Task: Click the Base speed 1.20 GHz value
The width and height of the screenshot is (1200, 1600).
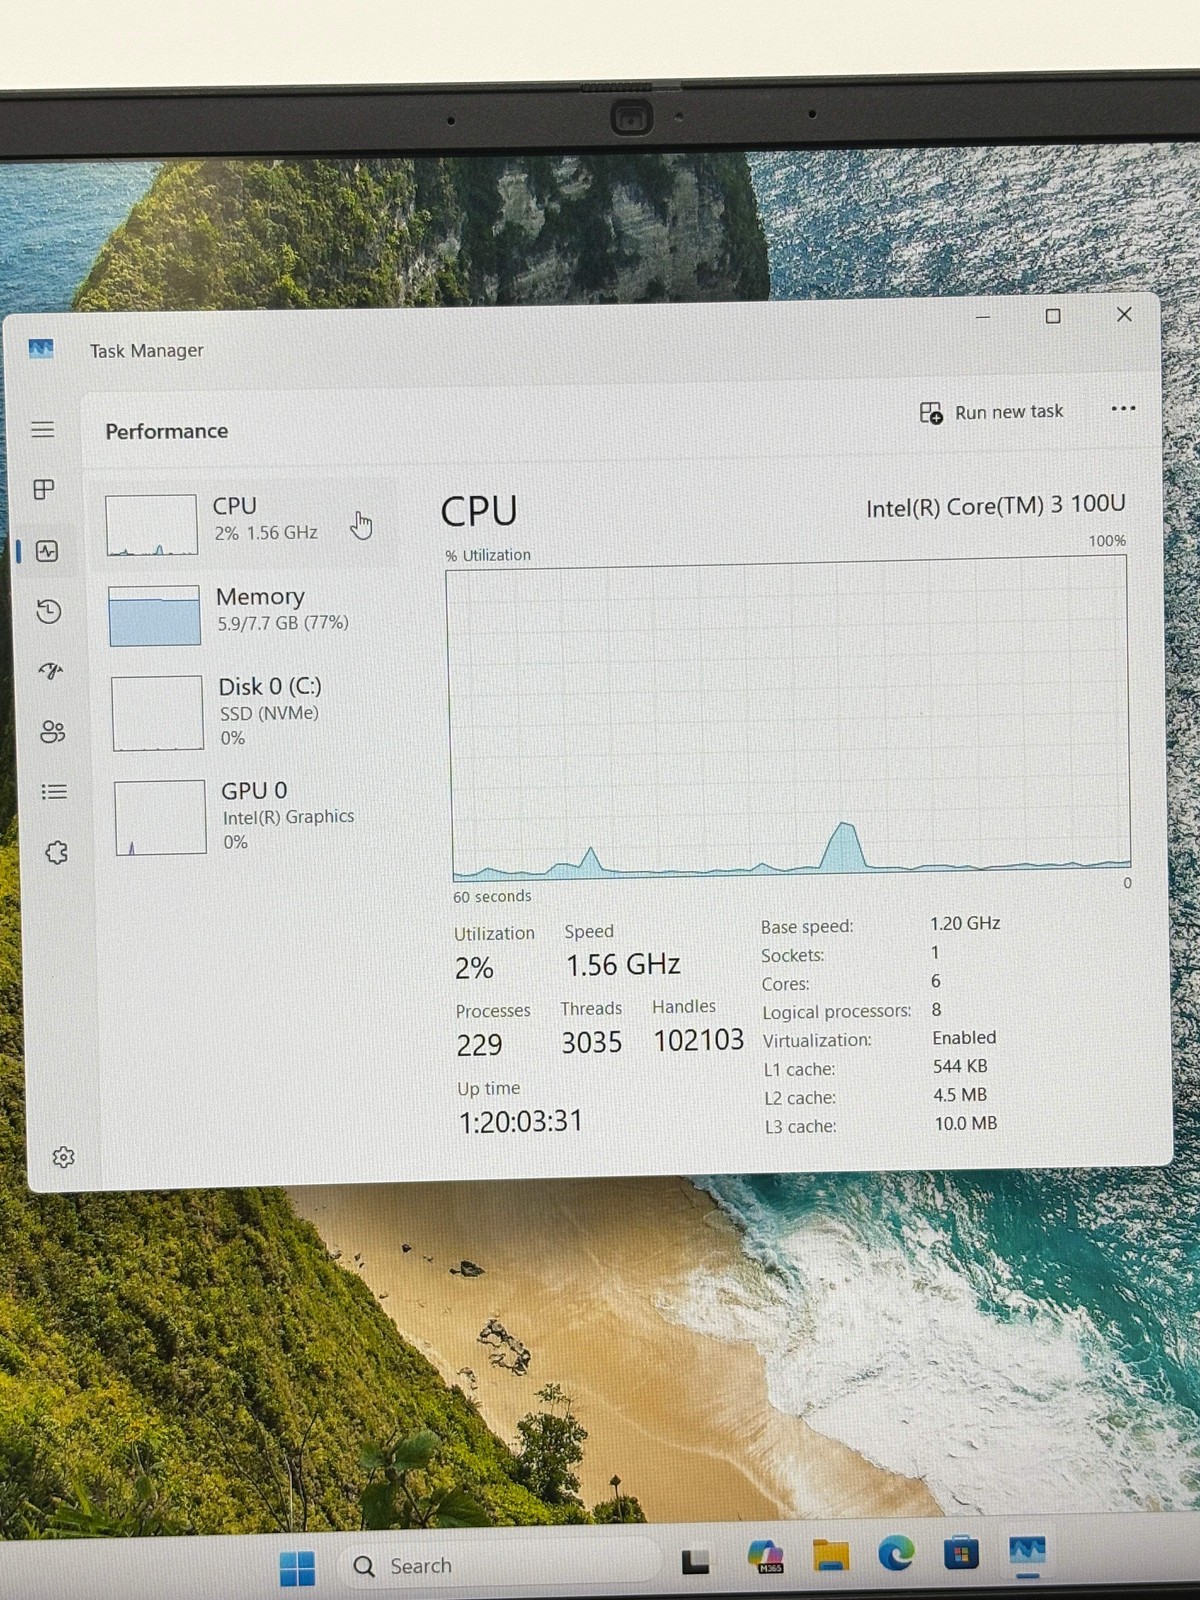Action: click(x=965, y=923)
